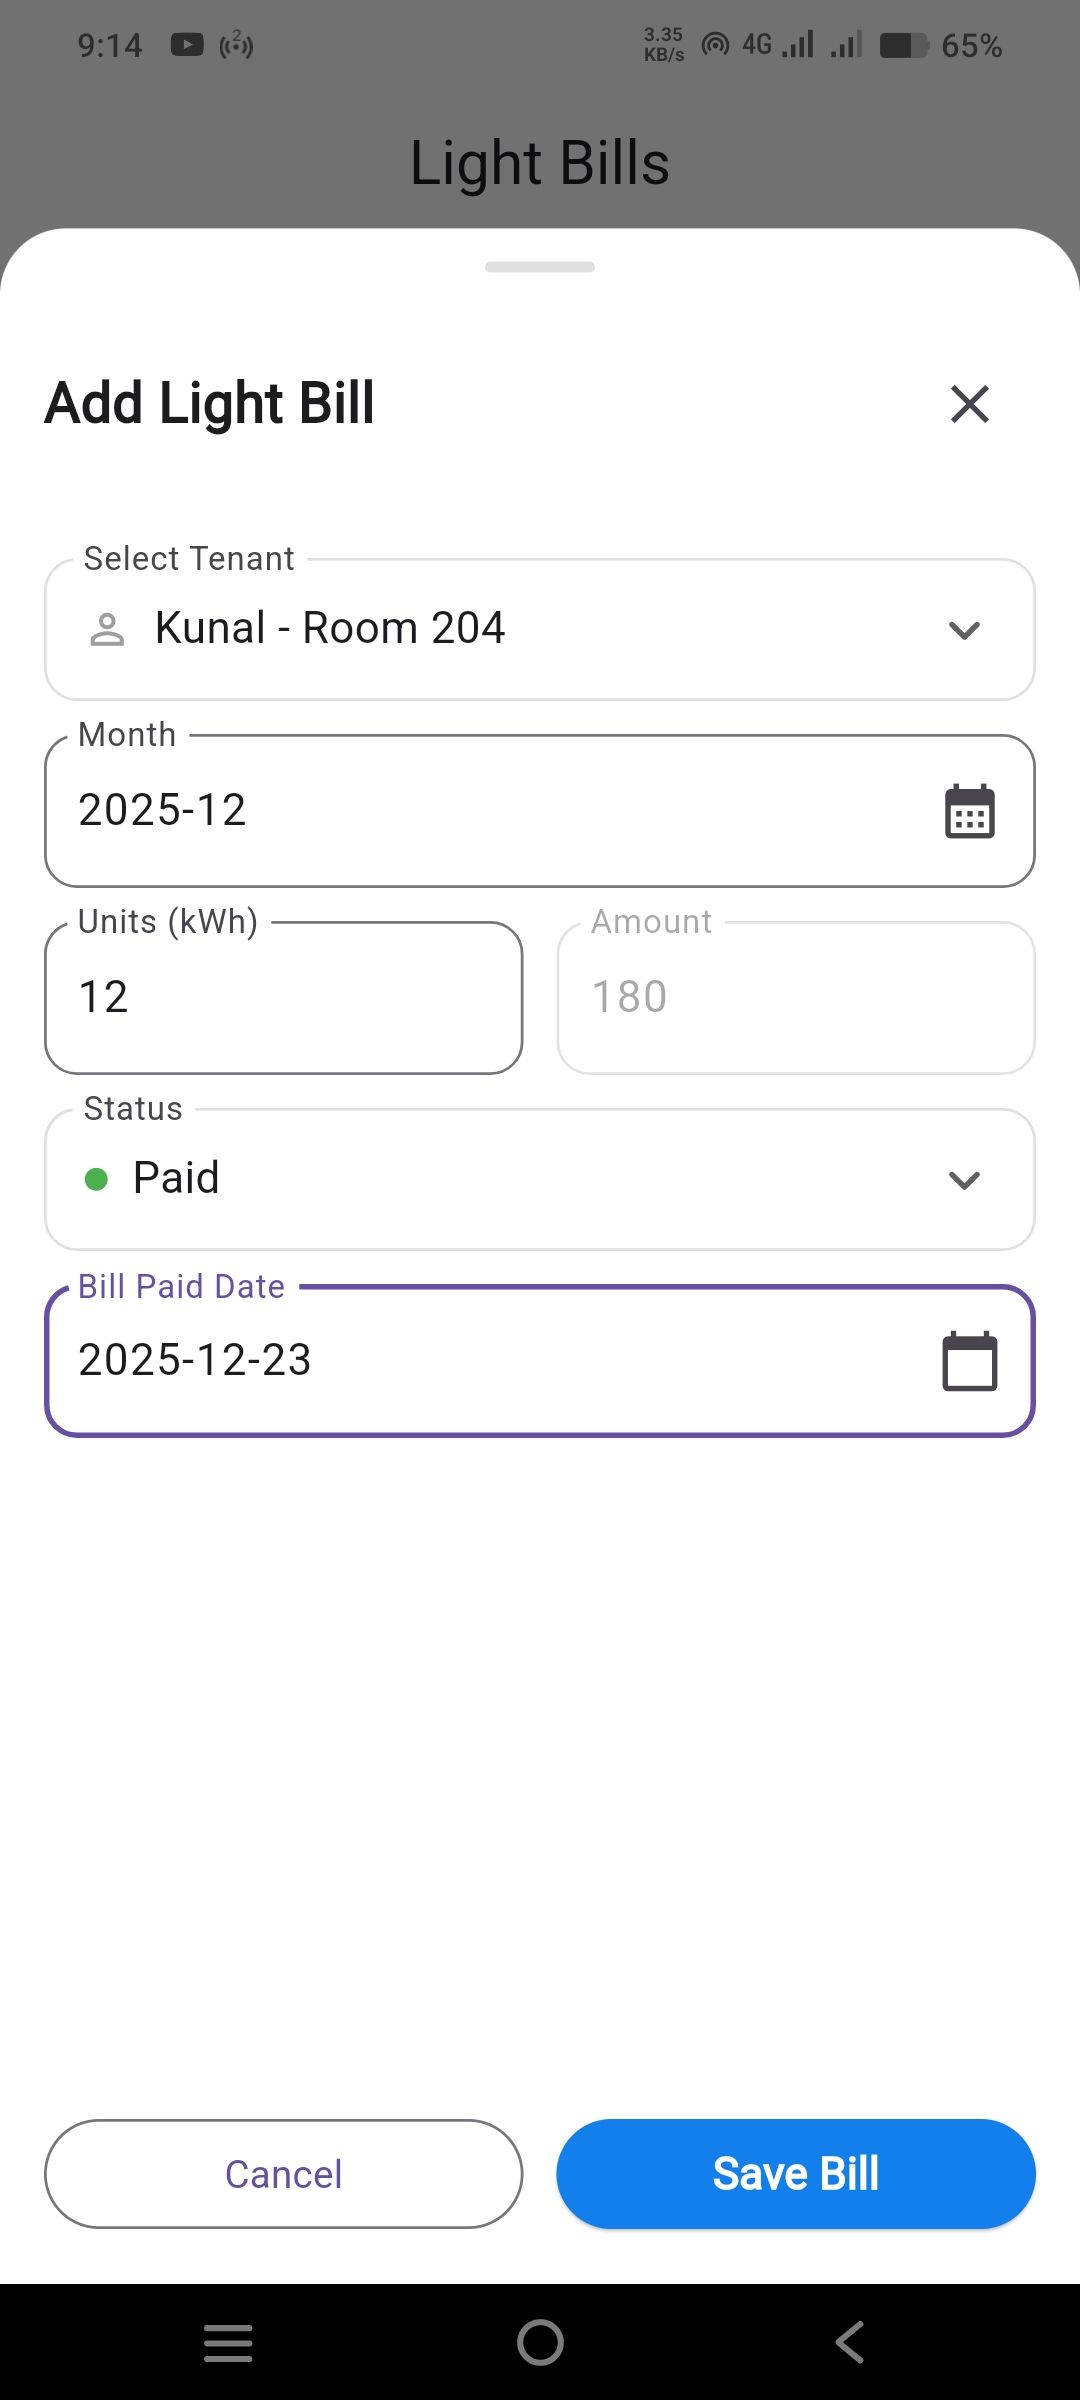Click the Units (kWh) input field
This screenshot has width=1080, height=2400.
pos(284,998)
